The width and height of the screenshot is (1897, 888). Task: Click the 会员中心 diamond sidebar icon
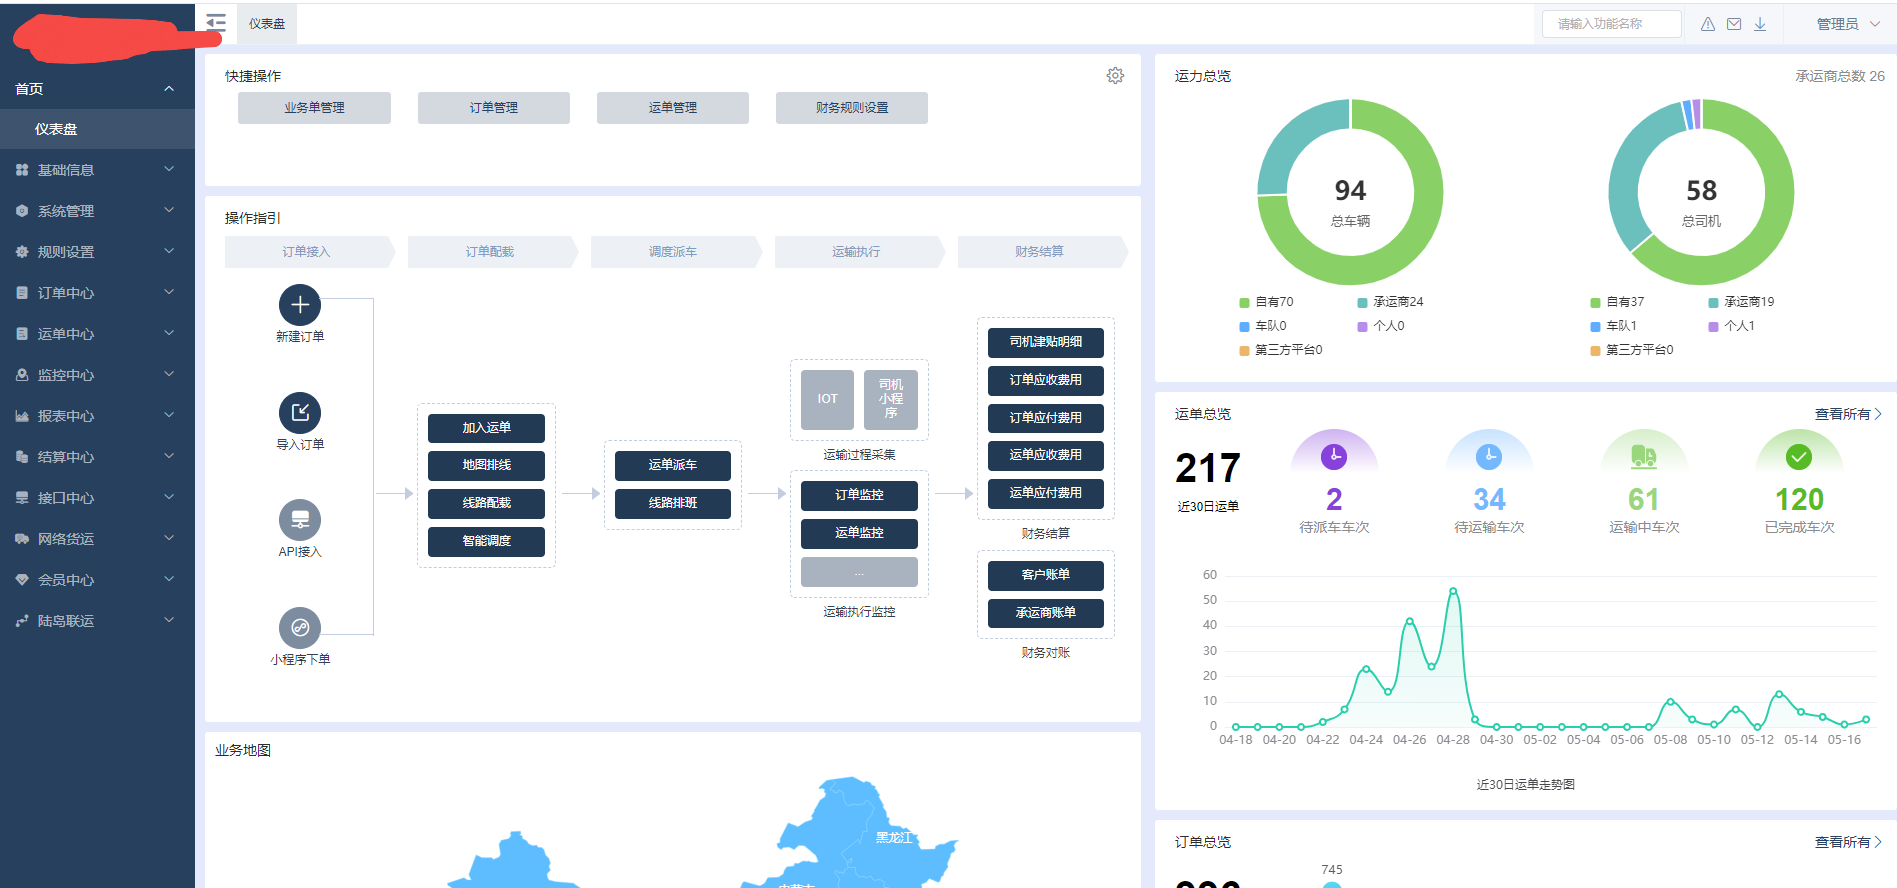[x=22, y=580]
